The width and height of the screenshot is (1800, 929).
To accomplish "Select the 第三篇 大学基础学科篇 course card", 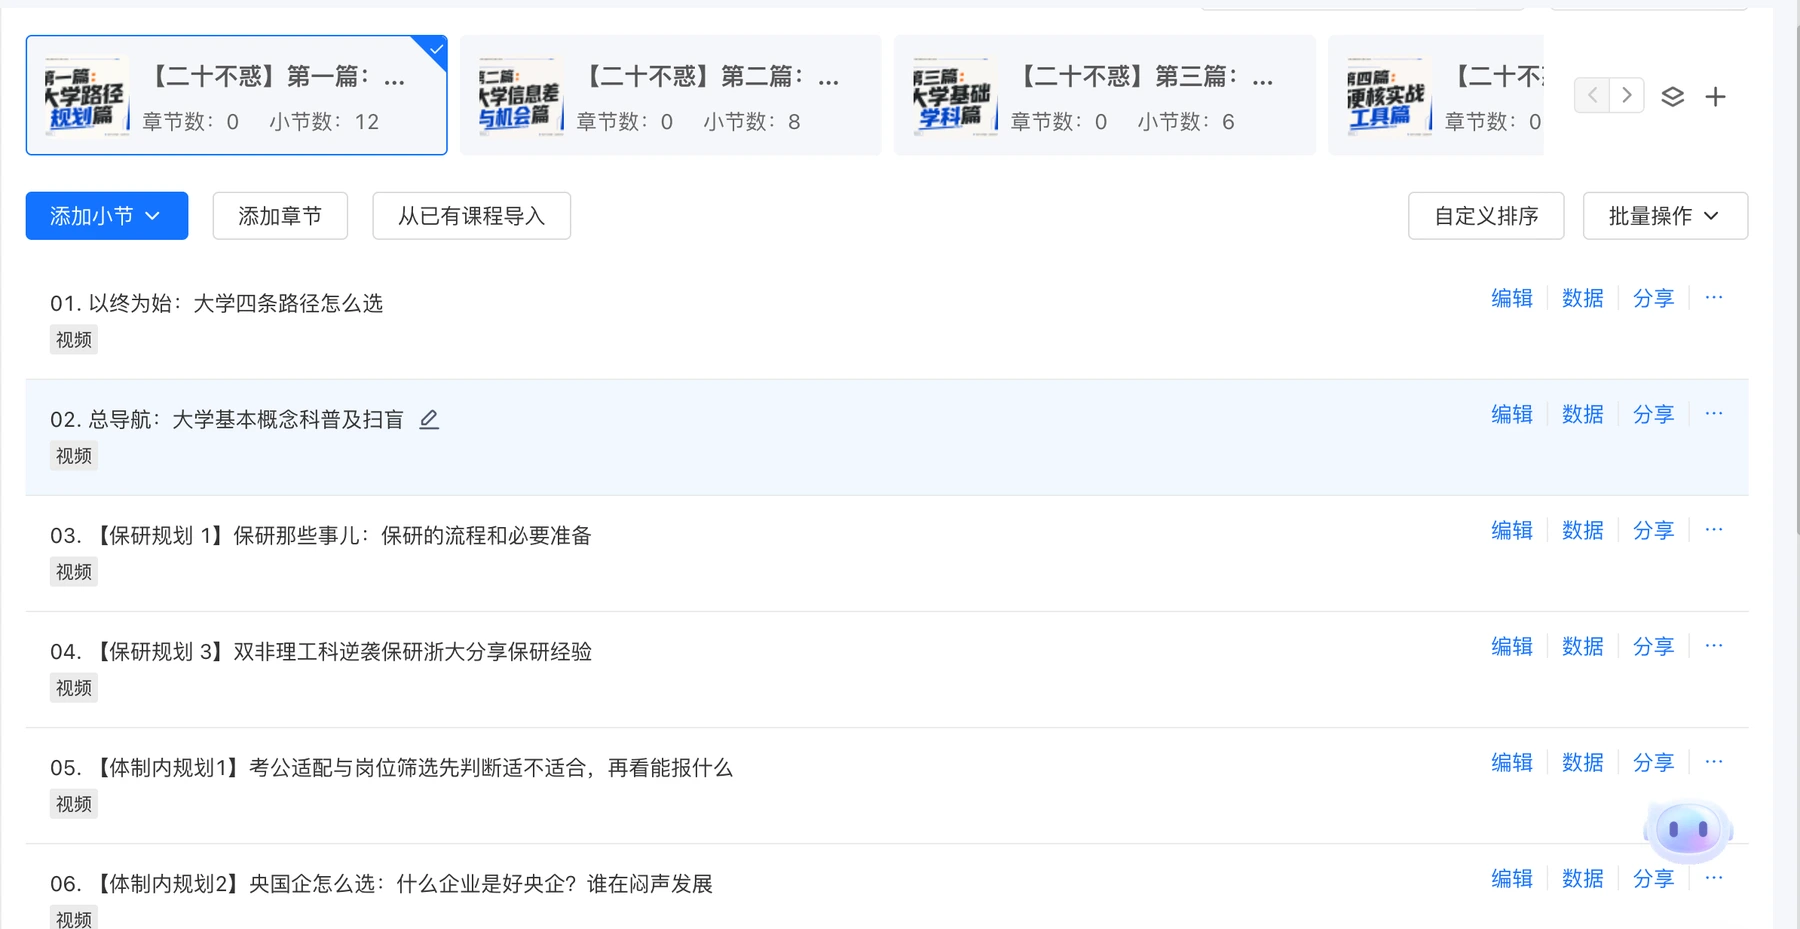I will [x=1105, y=95].
